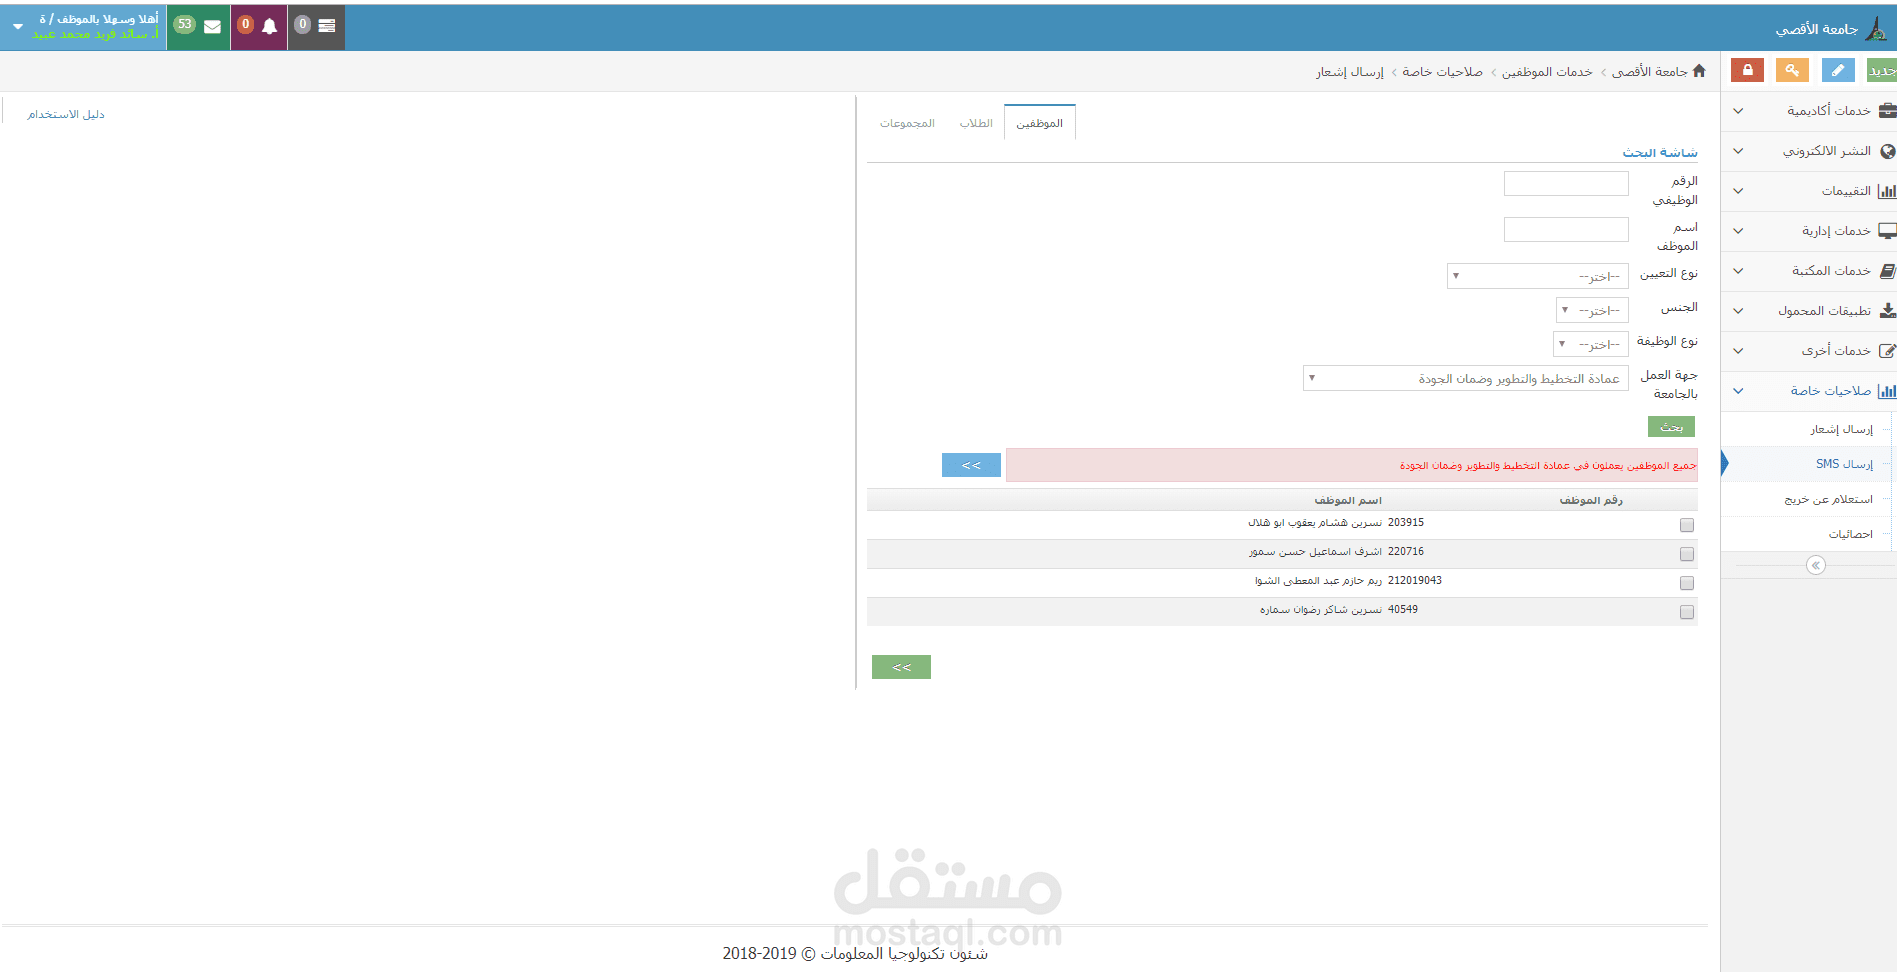
Task: Switch to the المجموعات tab
Action: pyautogui.click(x=907, y=123)
